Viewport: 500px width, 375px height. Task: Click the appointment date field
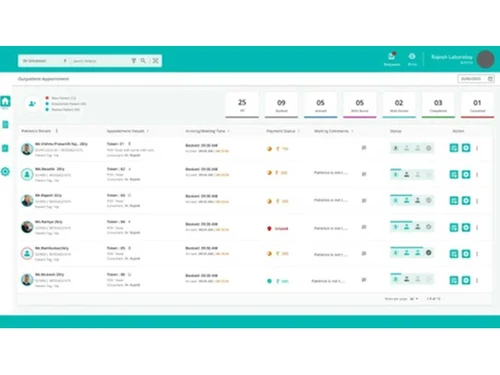[x=476, y=79]
